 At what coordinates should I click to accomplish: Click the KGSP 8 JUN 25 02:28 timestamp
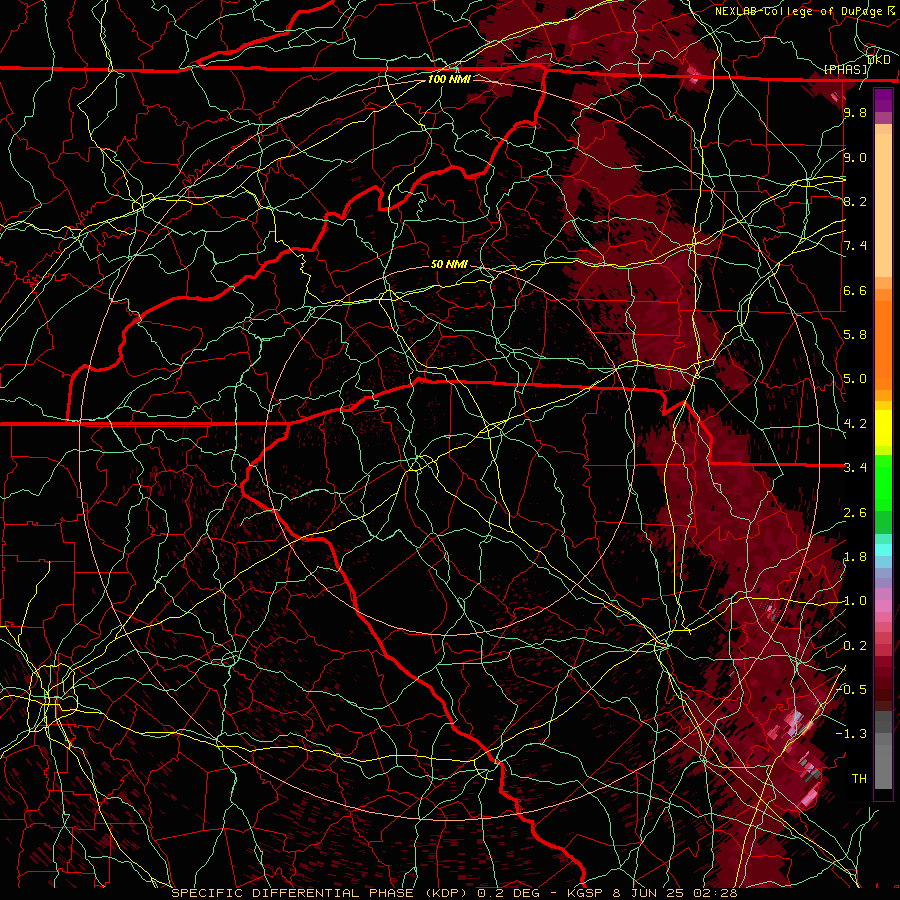653,893
